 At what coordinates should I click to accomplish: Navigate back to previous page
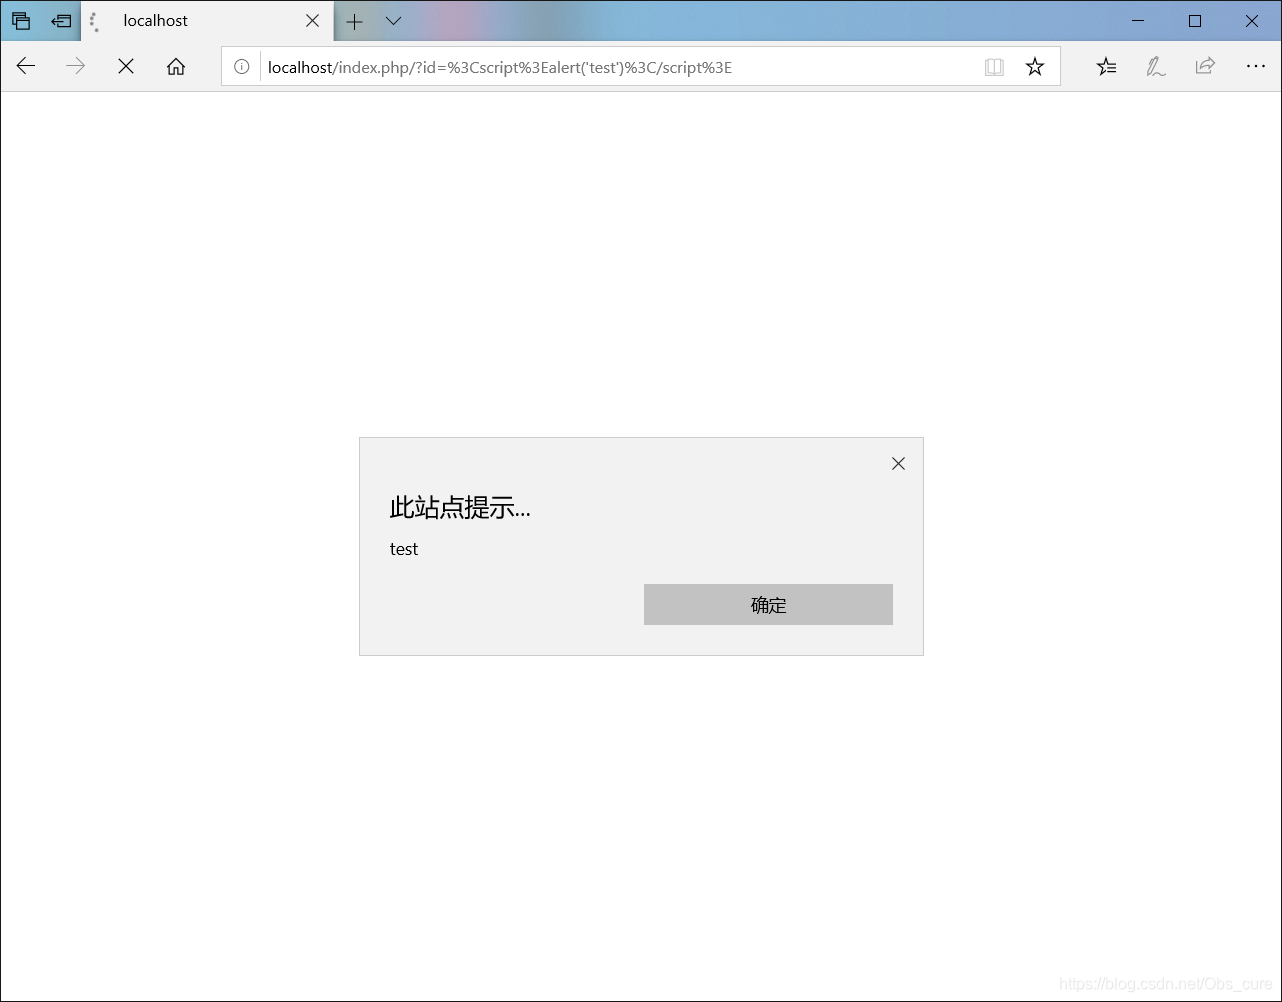pos(25,66)
